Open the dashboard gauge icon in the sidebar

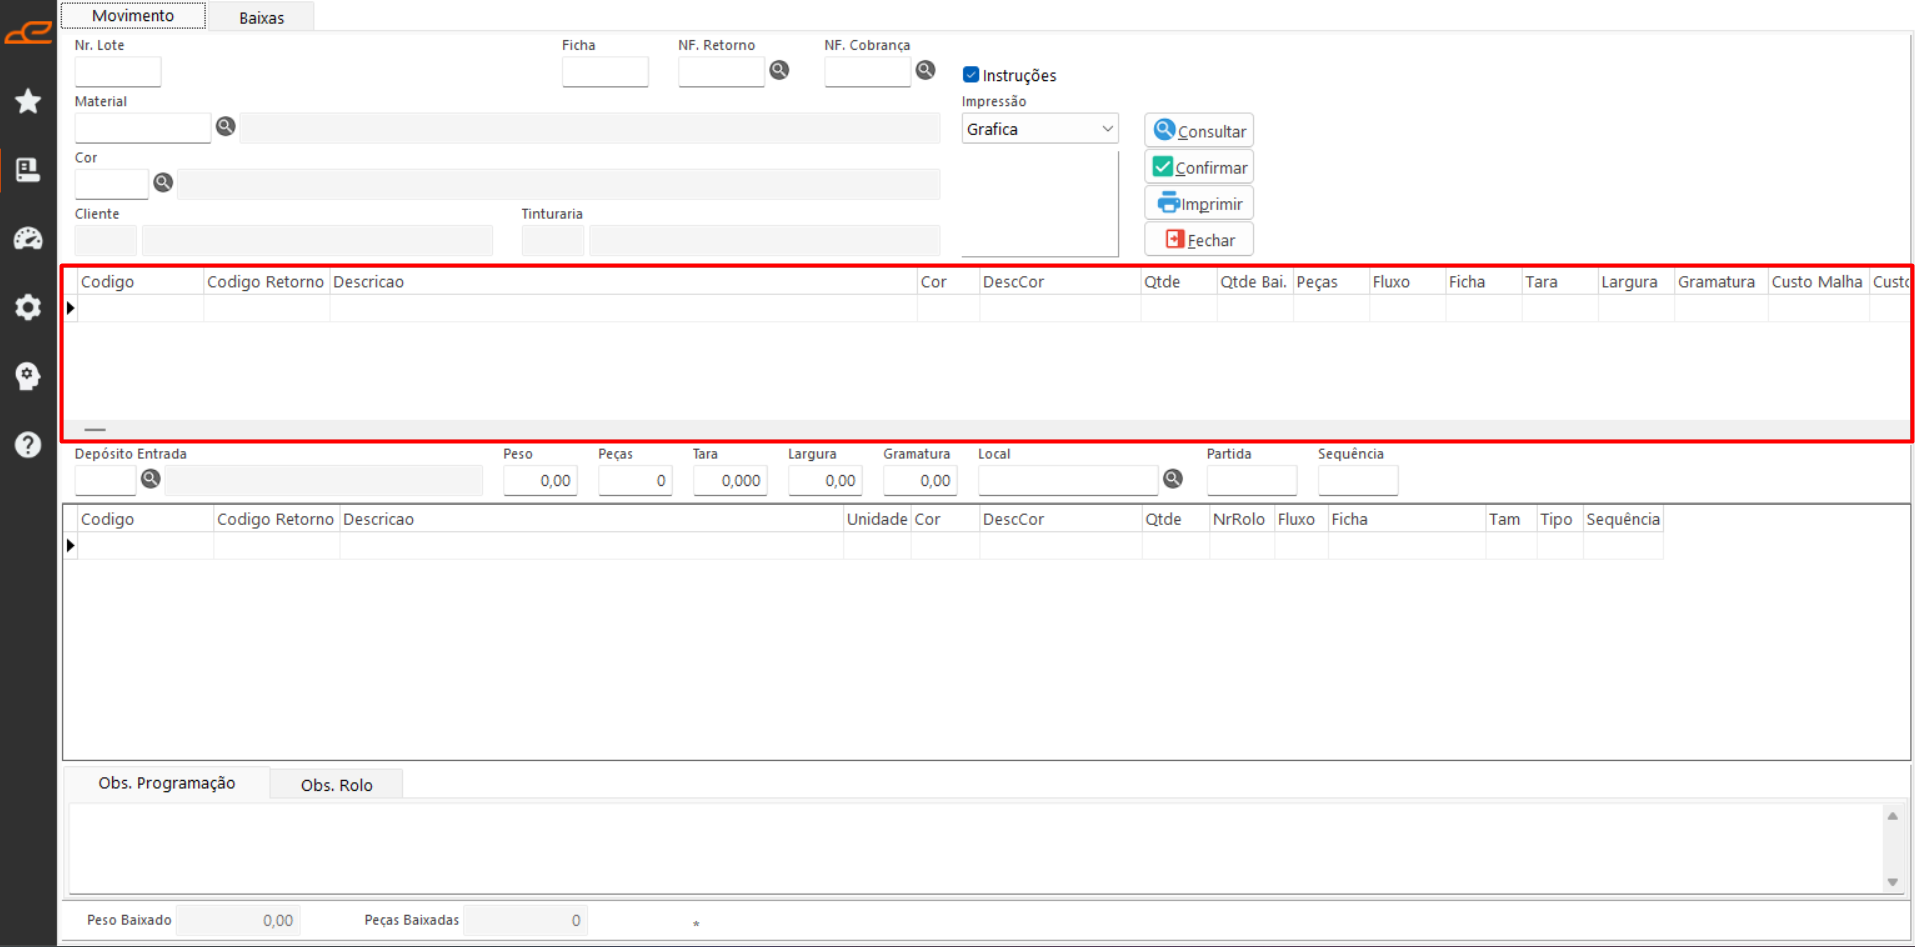point(28,238)
